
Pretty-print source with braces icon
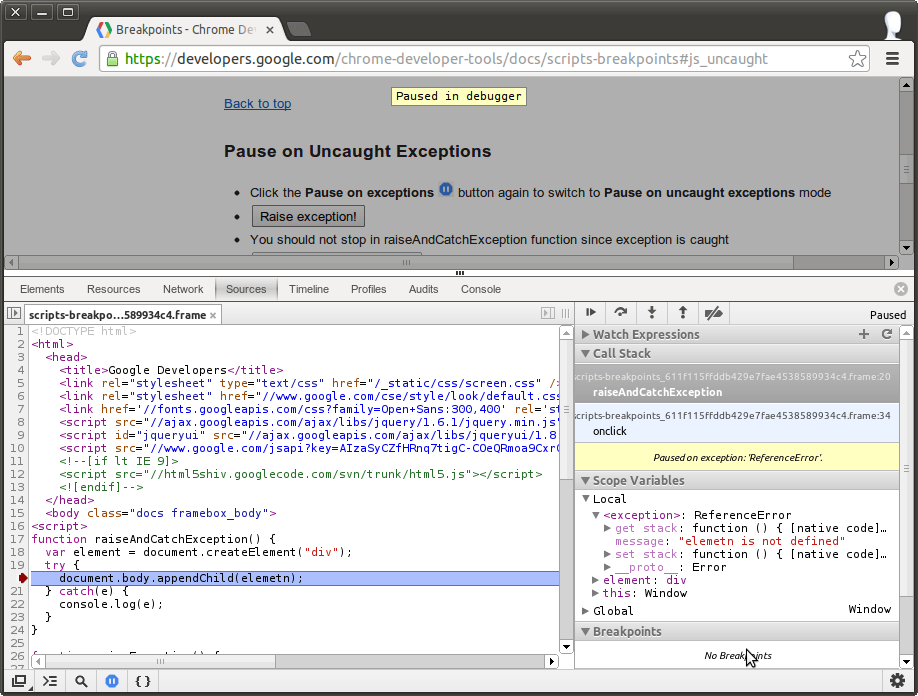pyautogui.click(x=141, y=681)
